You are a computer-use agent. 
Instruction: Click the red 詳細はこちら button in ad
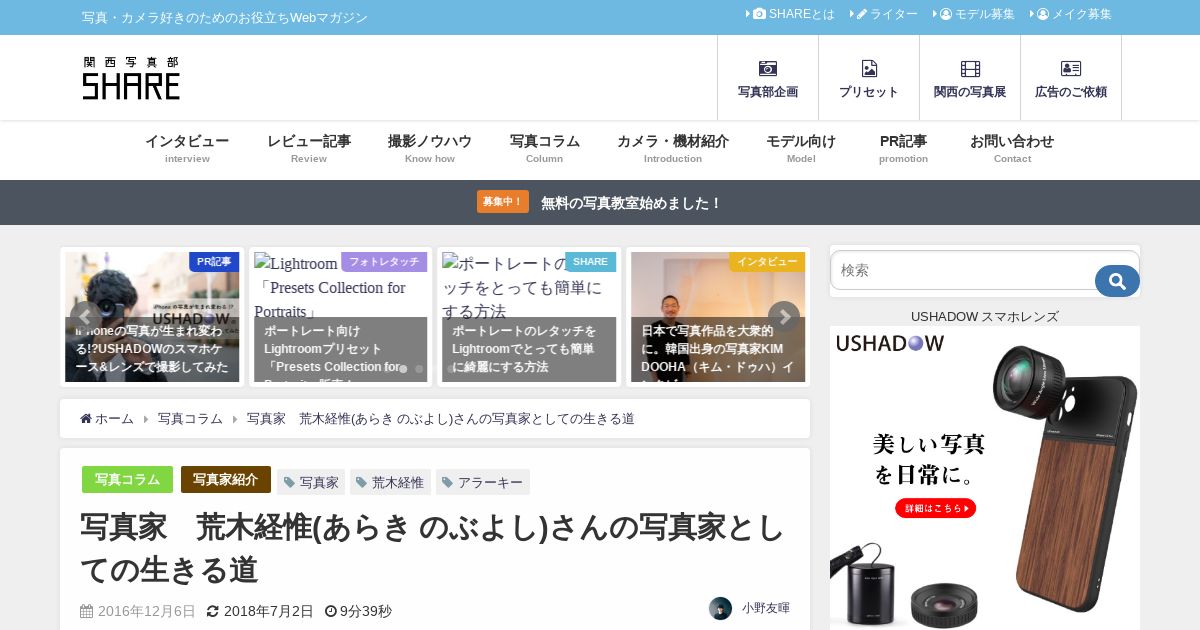point(935,508)
